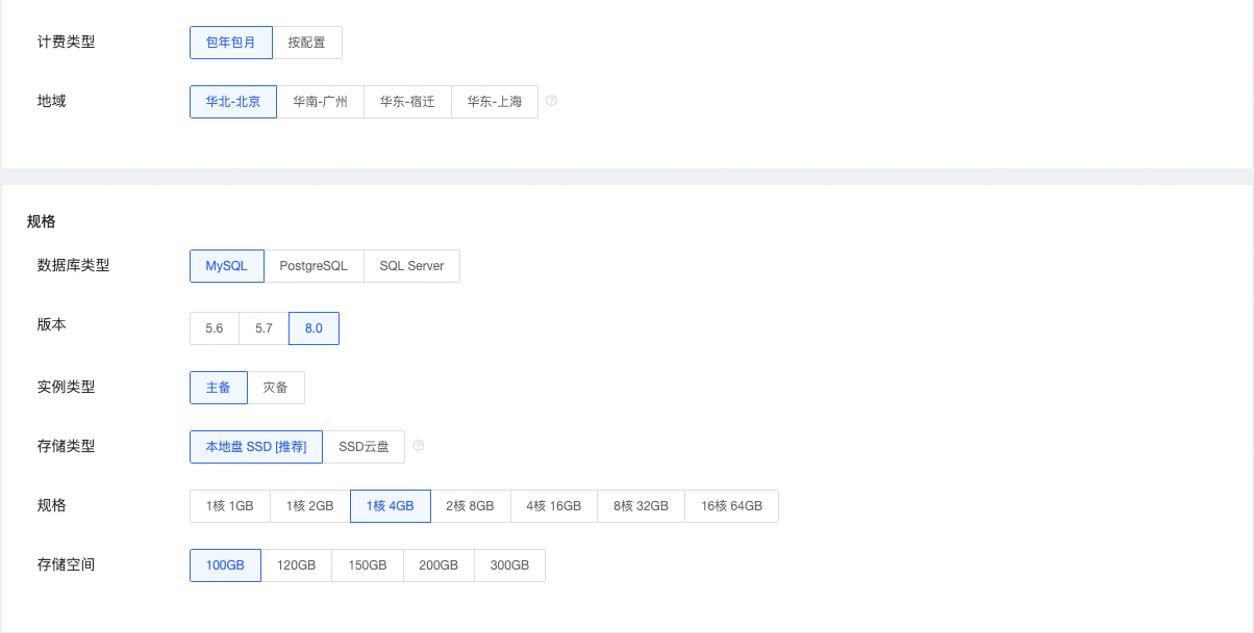Click the help icon next to region options
Viewport: 1254px width, 633px height.
coord(551,101)
